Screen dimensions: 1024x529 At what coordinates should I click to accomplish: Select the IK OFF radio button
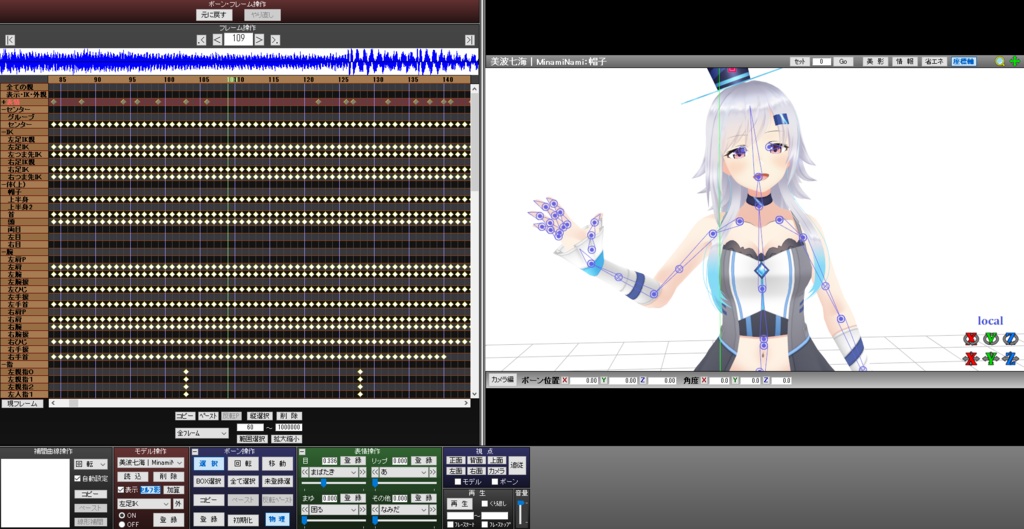click(121, 524)
